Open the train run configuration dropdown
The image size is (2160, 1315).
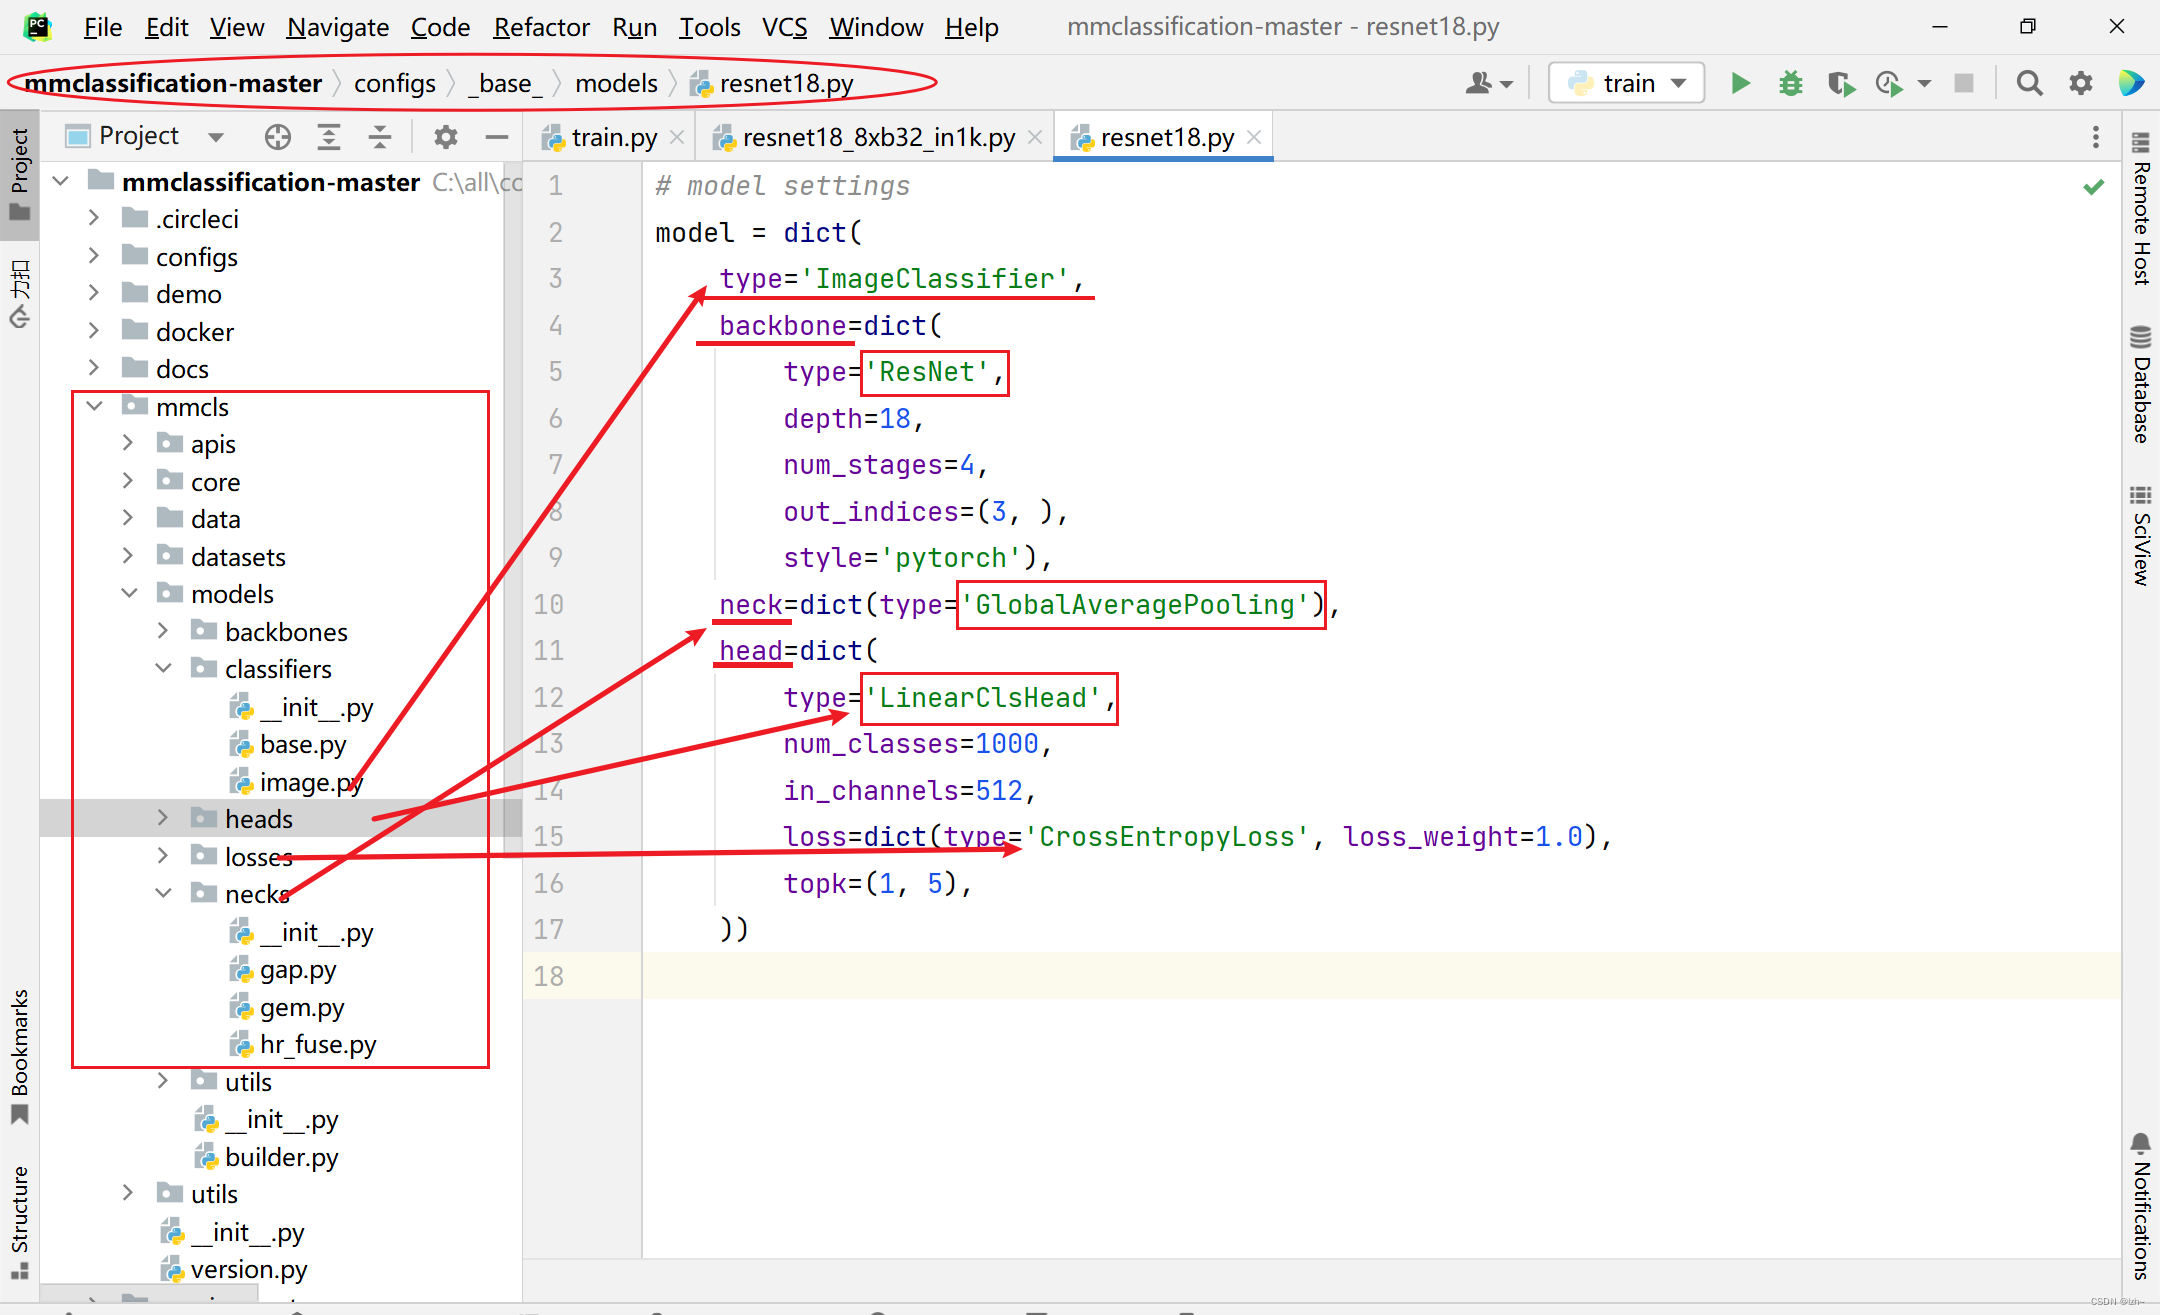point(1680,83)
